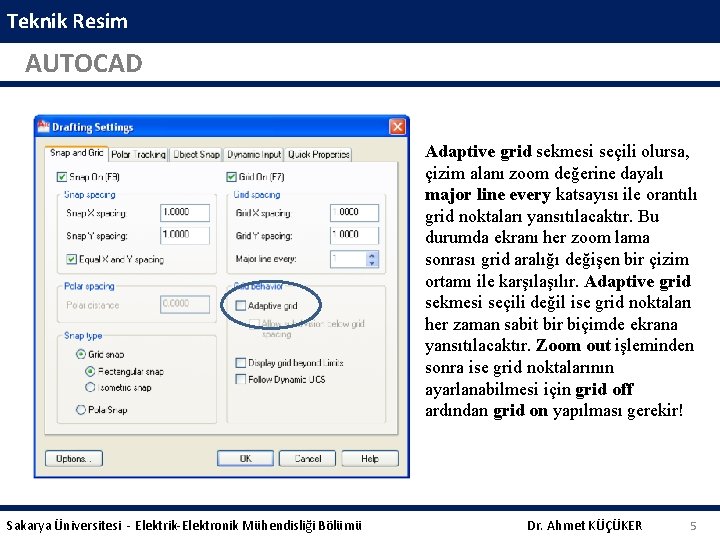Viewport: 720px width, 540px height.
Task: Enable Display grid beyond Limits
Action: tap(241, 363)
